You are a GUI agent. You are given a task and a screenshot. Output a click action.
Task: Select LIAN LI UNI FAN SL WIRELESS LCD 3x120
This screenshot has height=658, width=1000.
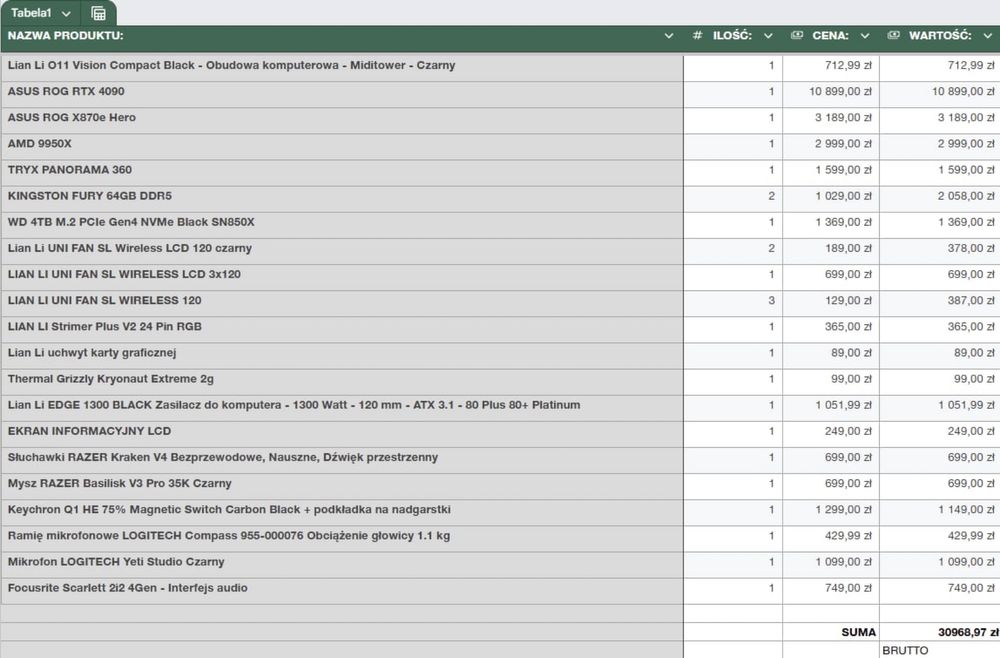342,275
